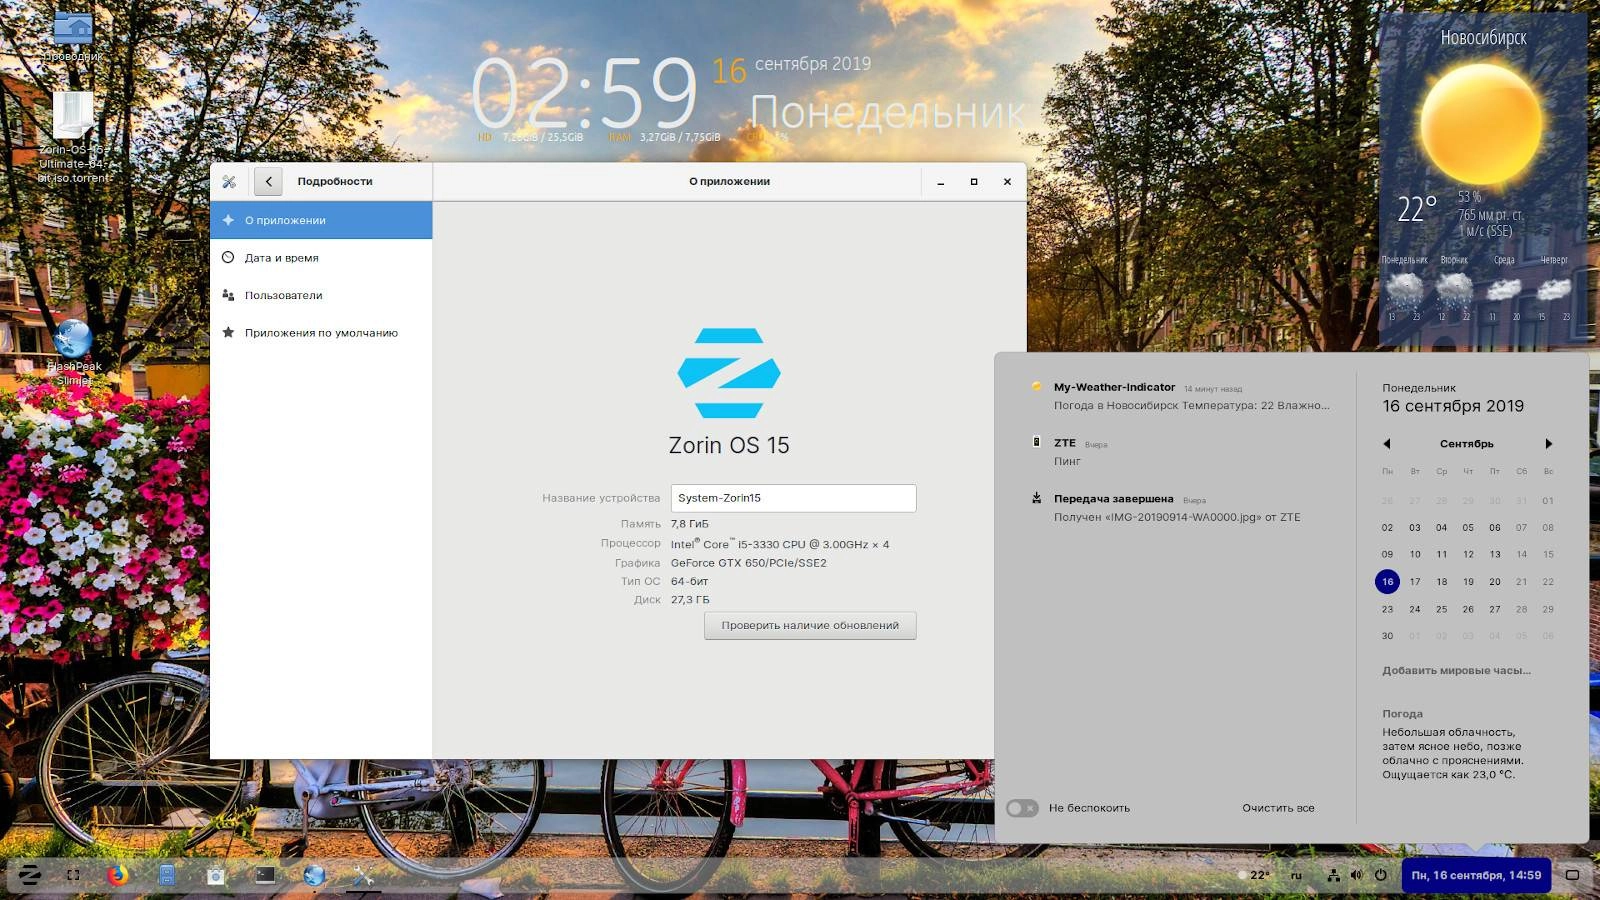The width and height of the screenshot is (1600, 900).
Task: Open the Software store bag taskbar icon
Action: [215, 875]
